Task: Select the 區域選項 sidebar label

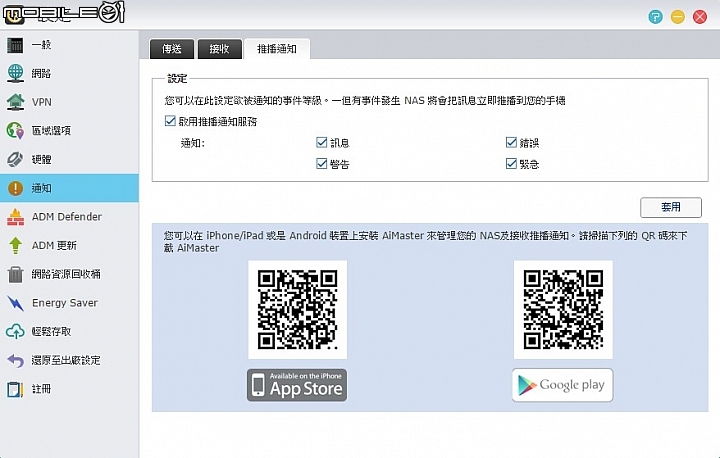Action: [x=51, y=131]
